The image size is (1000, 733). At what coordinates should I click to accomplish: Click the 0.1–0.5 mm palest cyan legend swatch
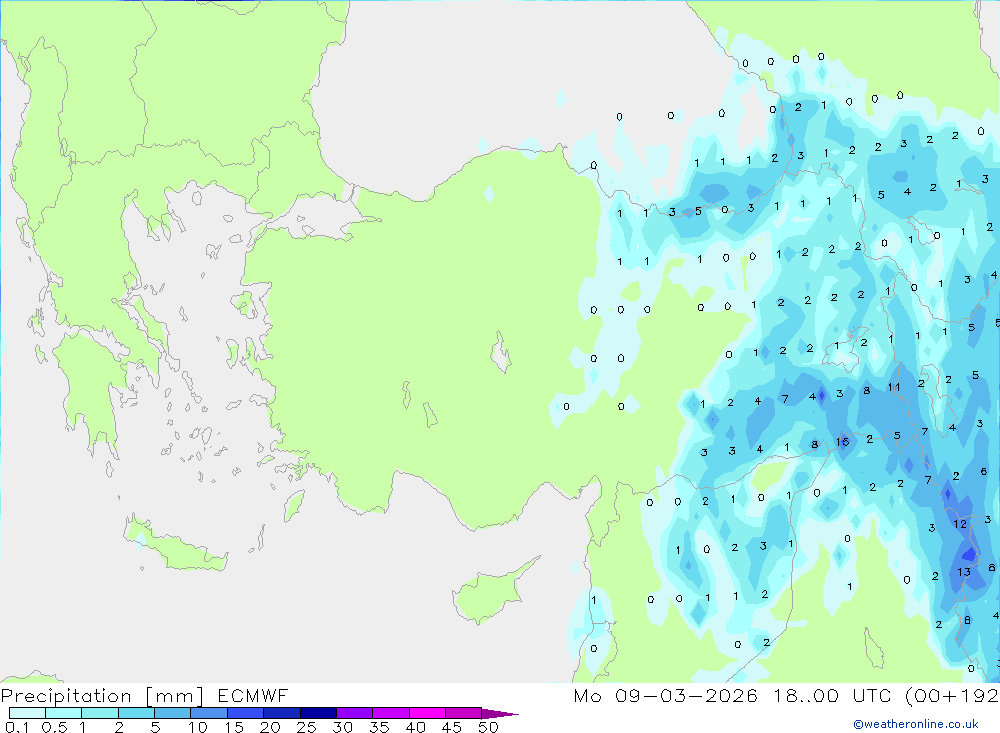click(x=27, y=713)
